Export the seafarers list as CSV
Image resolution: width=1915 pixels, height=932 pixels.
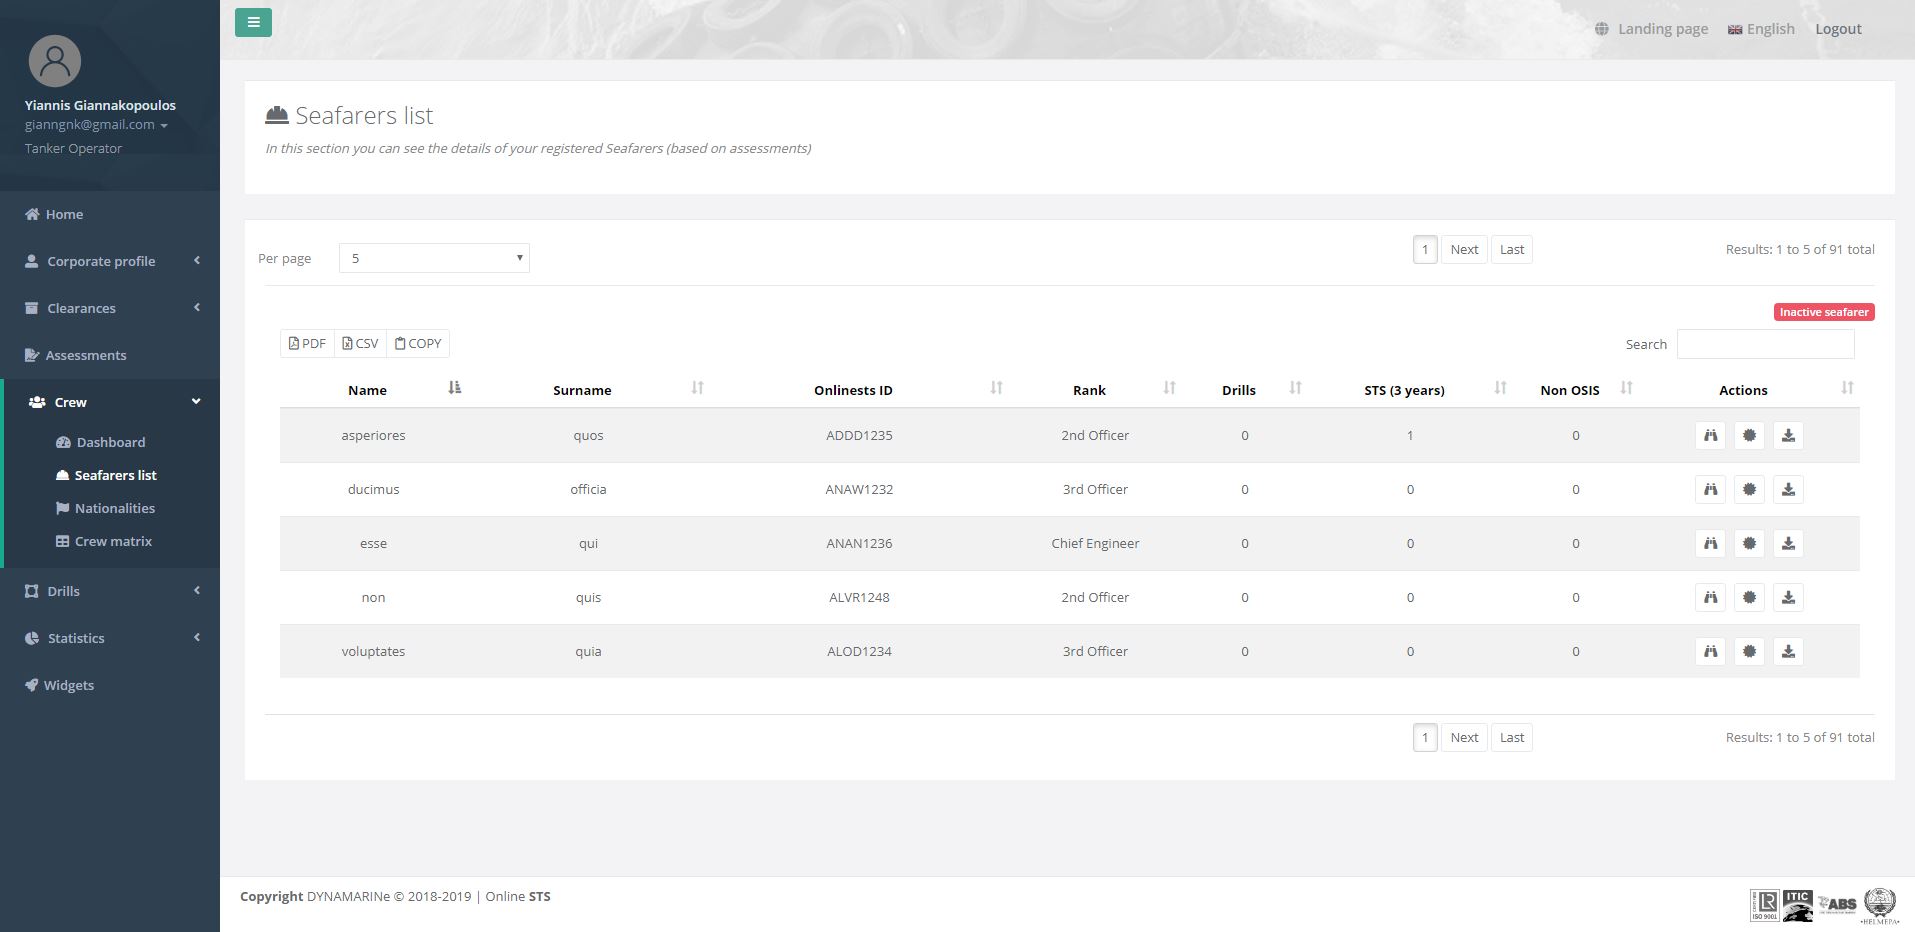coord(360,344)
